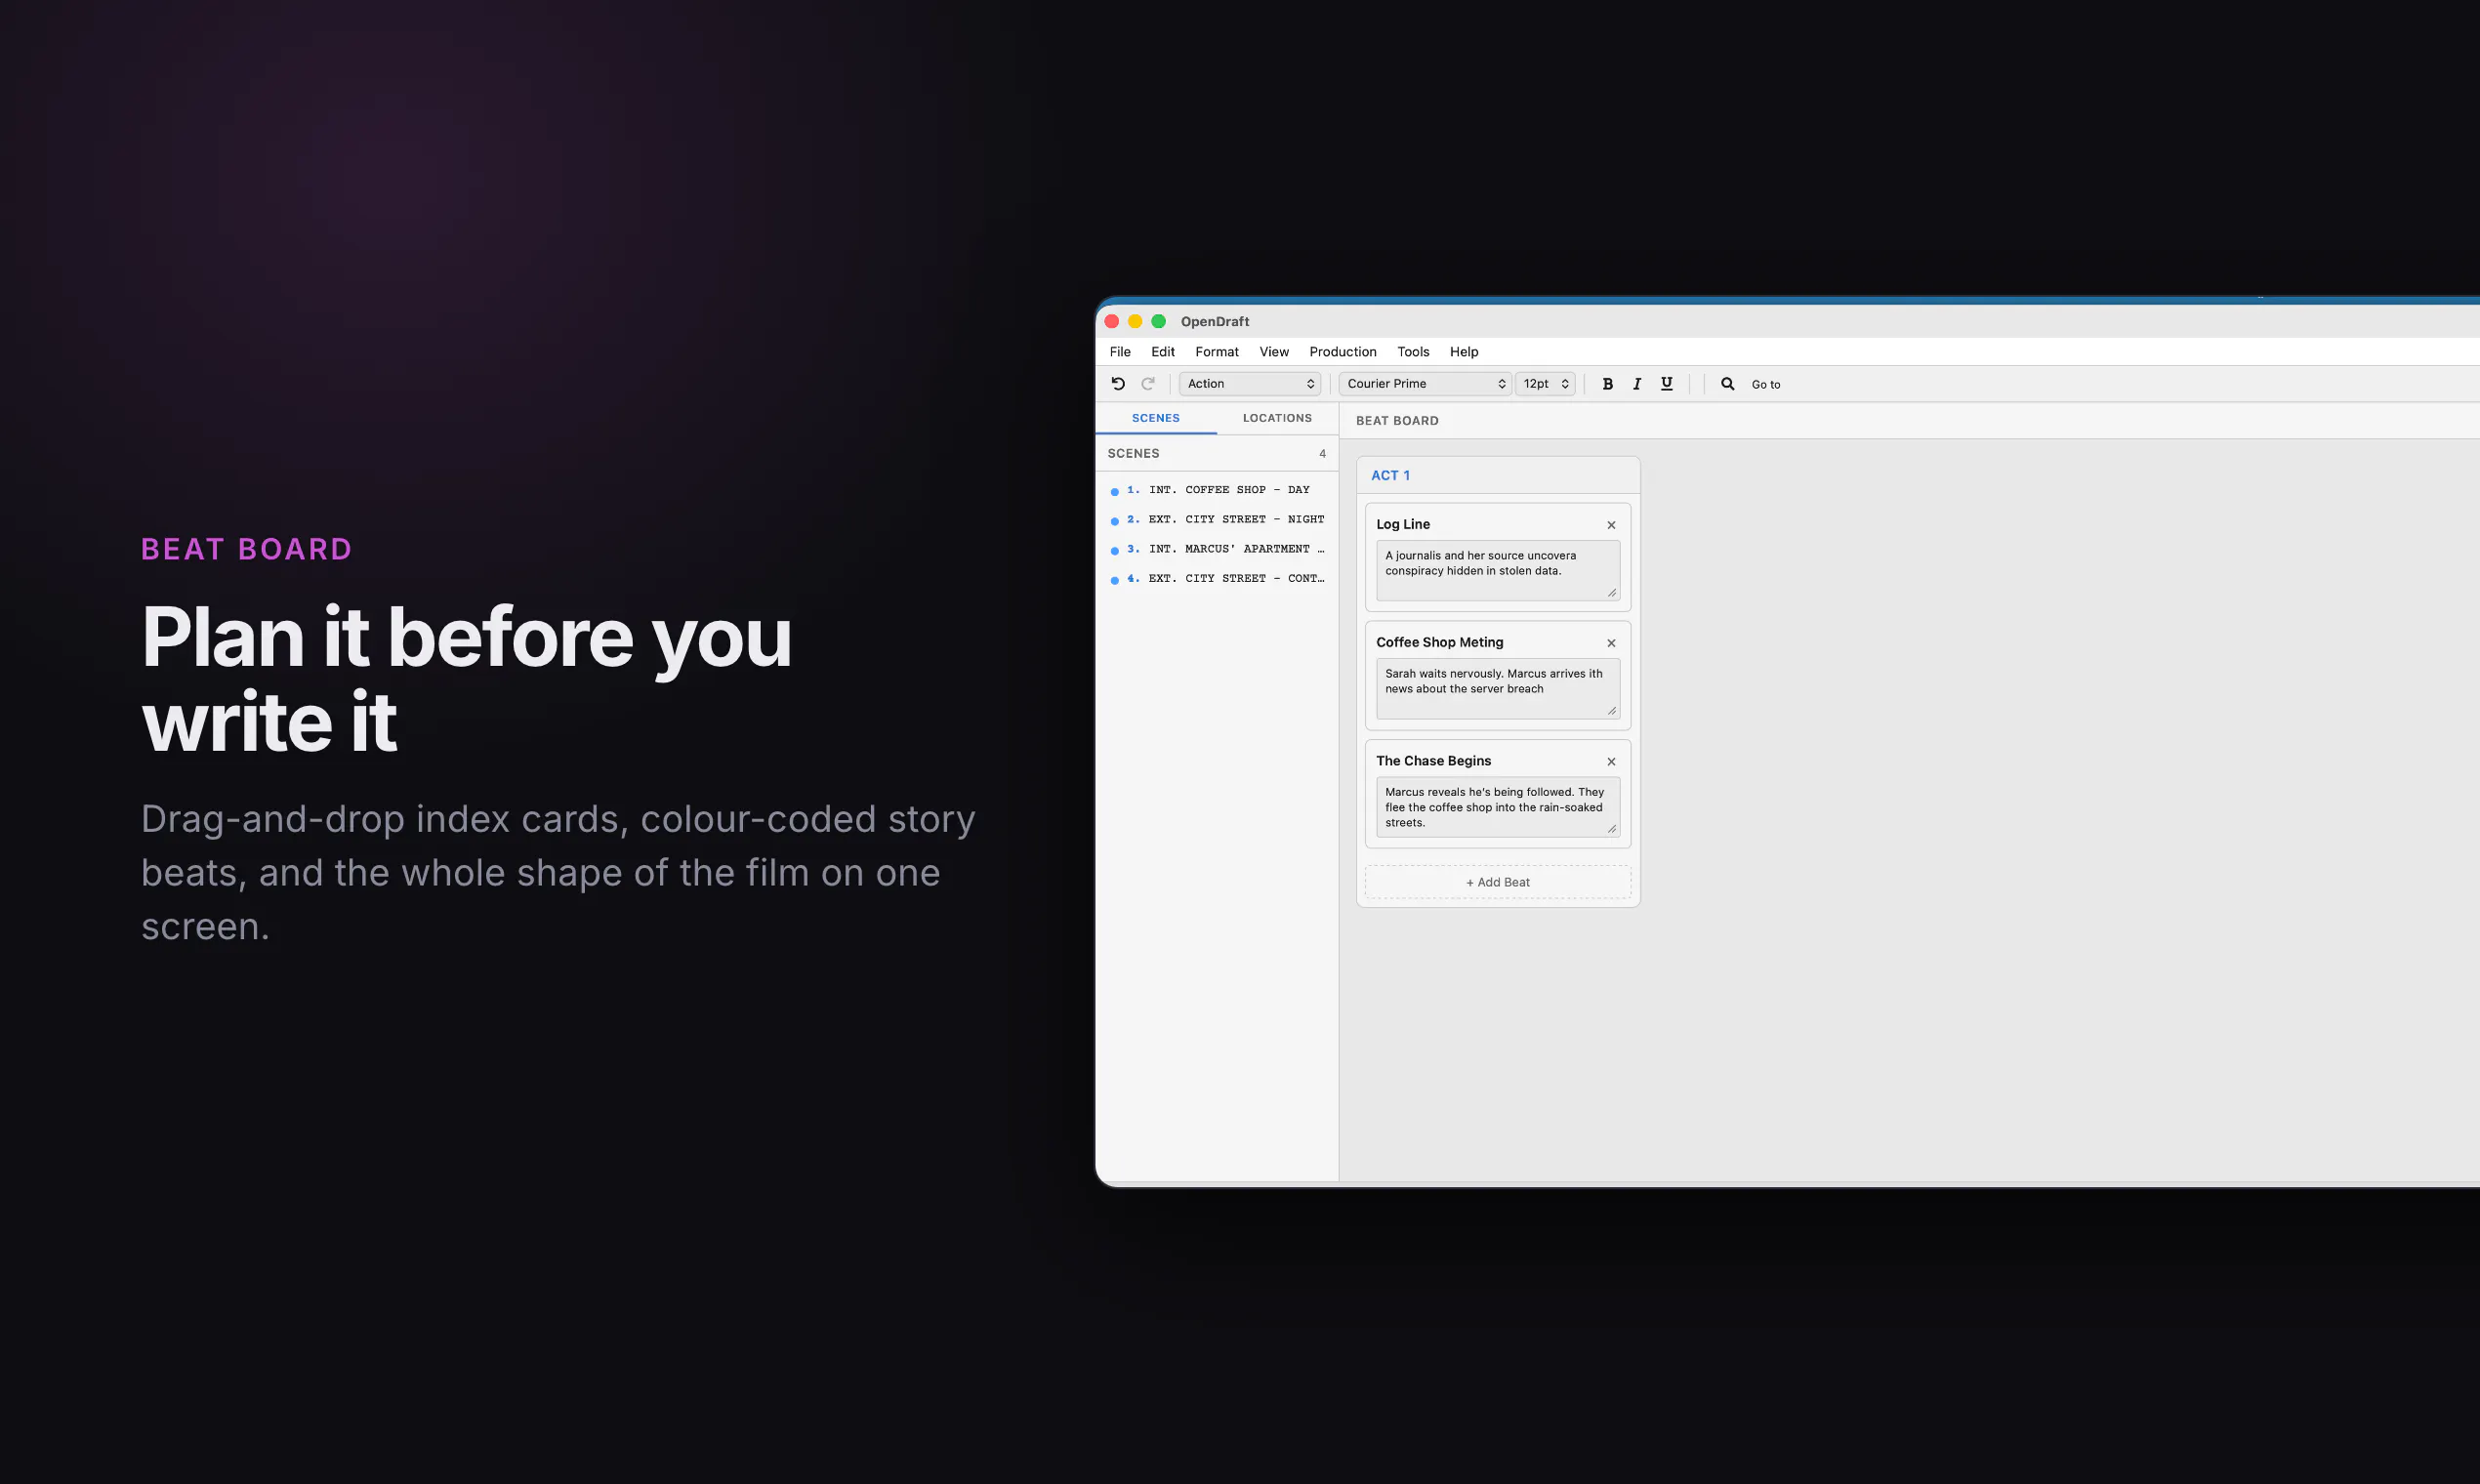Open the Production menu

(x=1343, y=352)
